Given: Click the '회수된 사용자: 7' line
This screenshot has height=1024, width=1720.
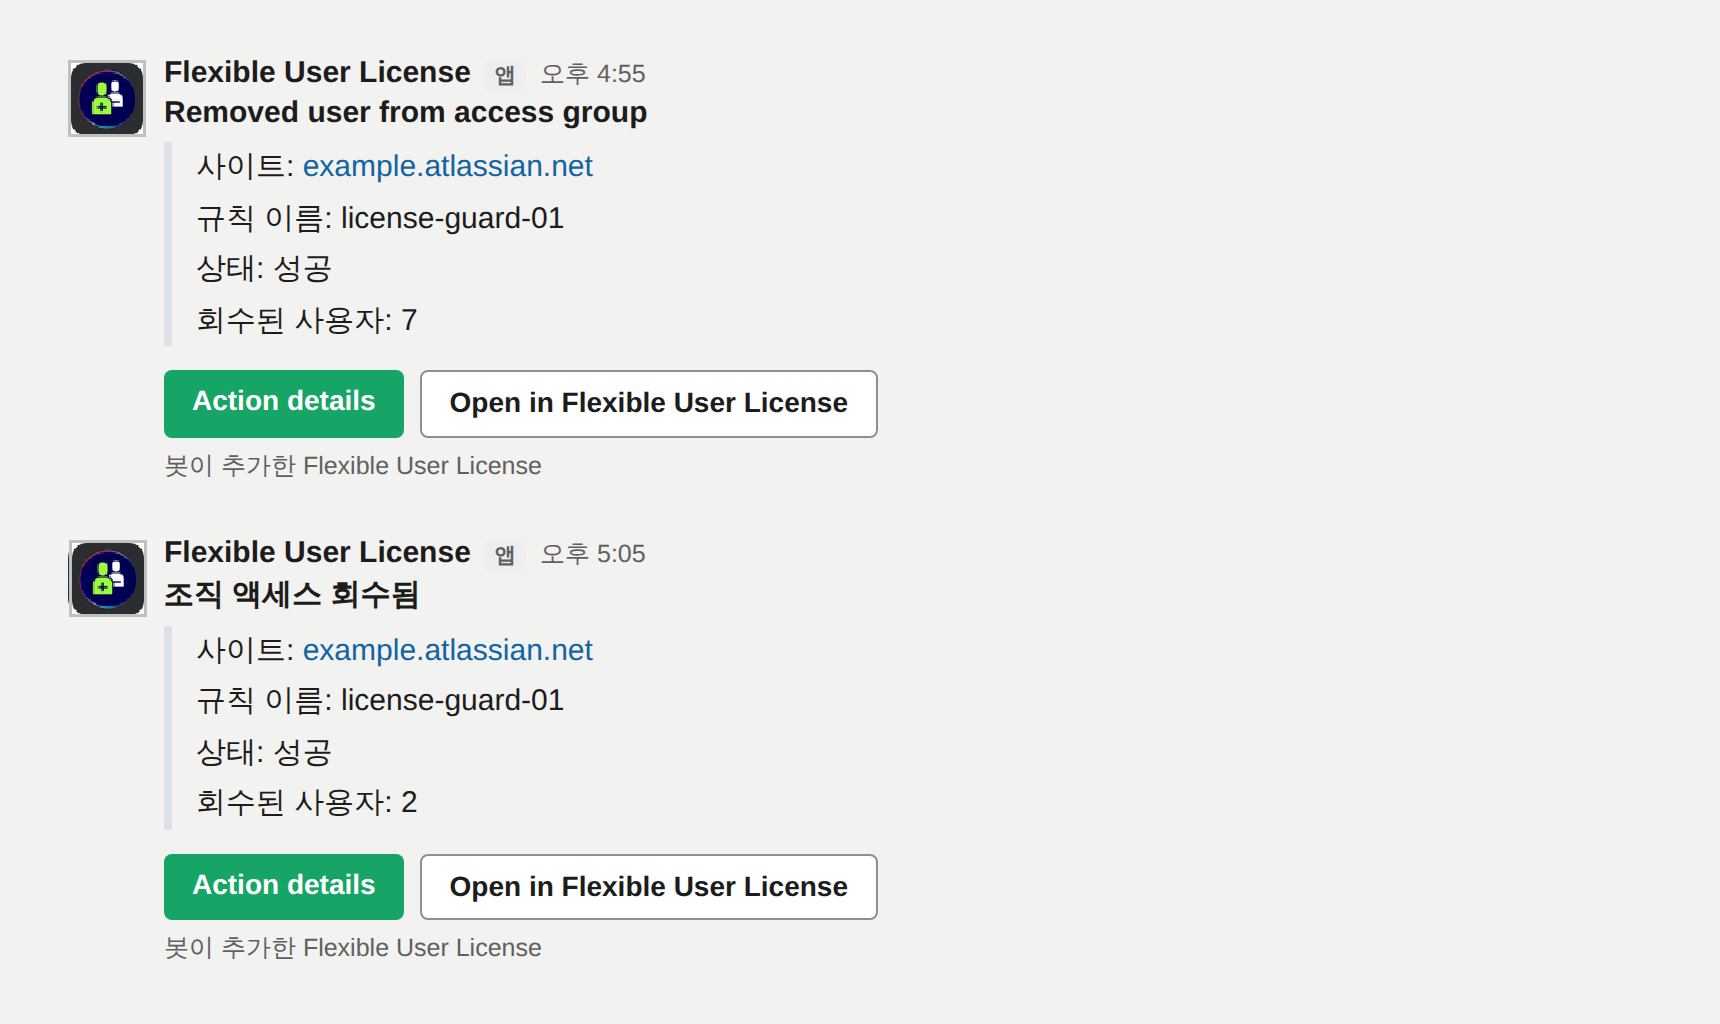Looking at the screenshot, I should 307,320.
